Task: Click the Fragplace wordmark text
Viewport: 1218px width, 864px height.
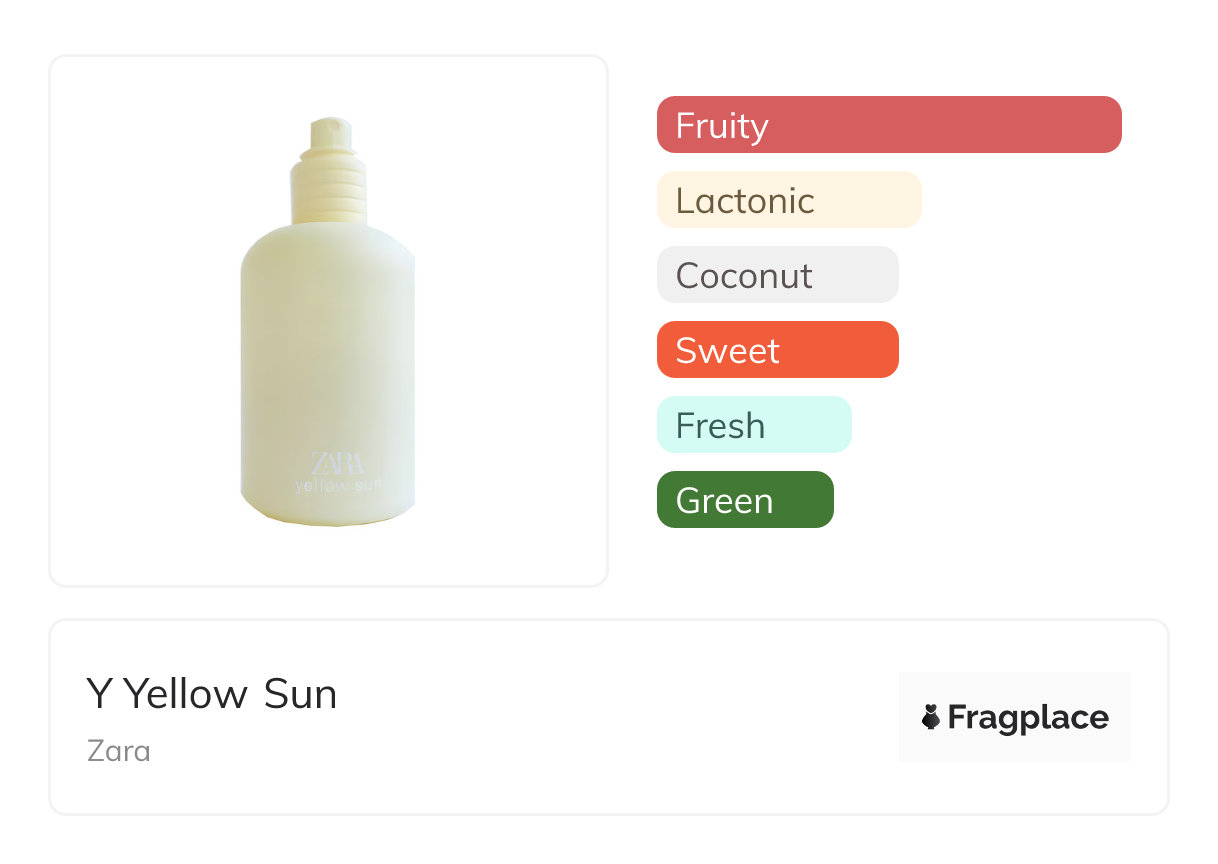Action: (1028, 718)
